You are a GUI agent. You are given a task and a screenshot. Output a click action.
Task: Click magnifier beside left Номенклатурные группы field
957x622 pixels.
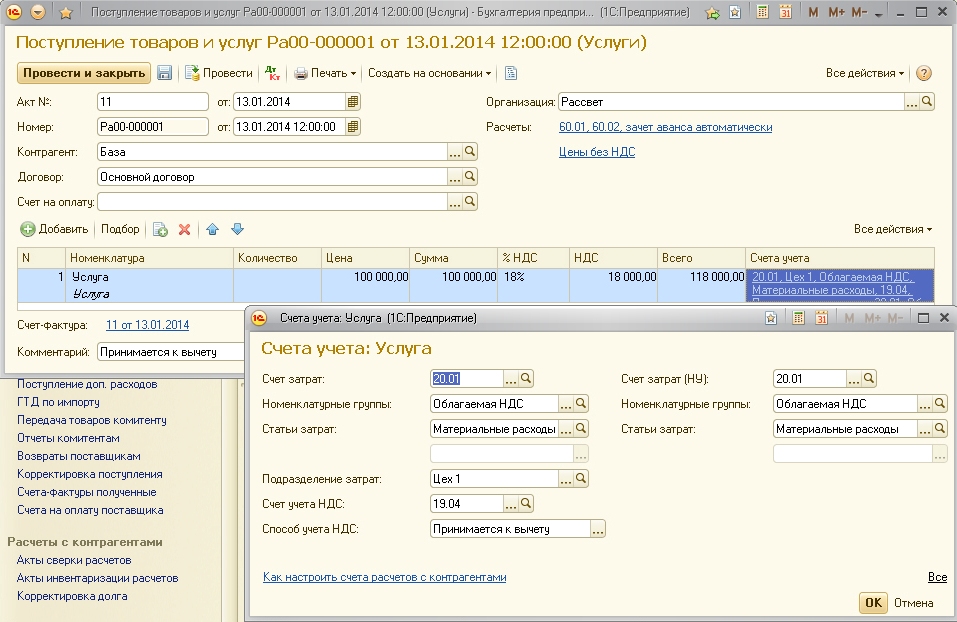click(x=581, y=404)
